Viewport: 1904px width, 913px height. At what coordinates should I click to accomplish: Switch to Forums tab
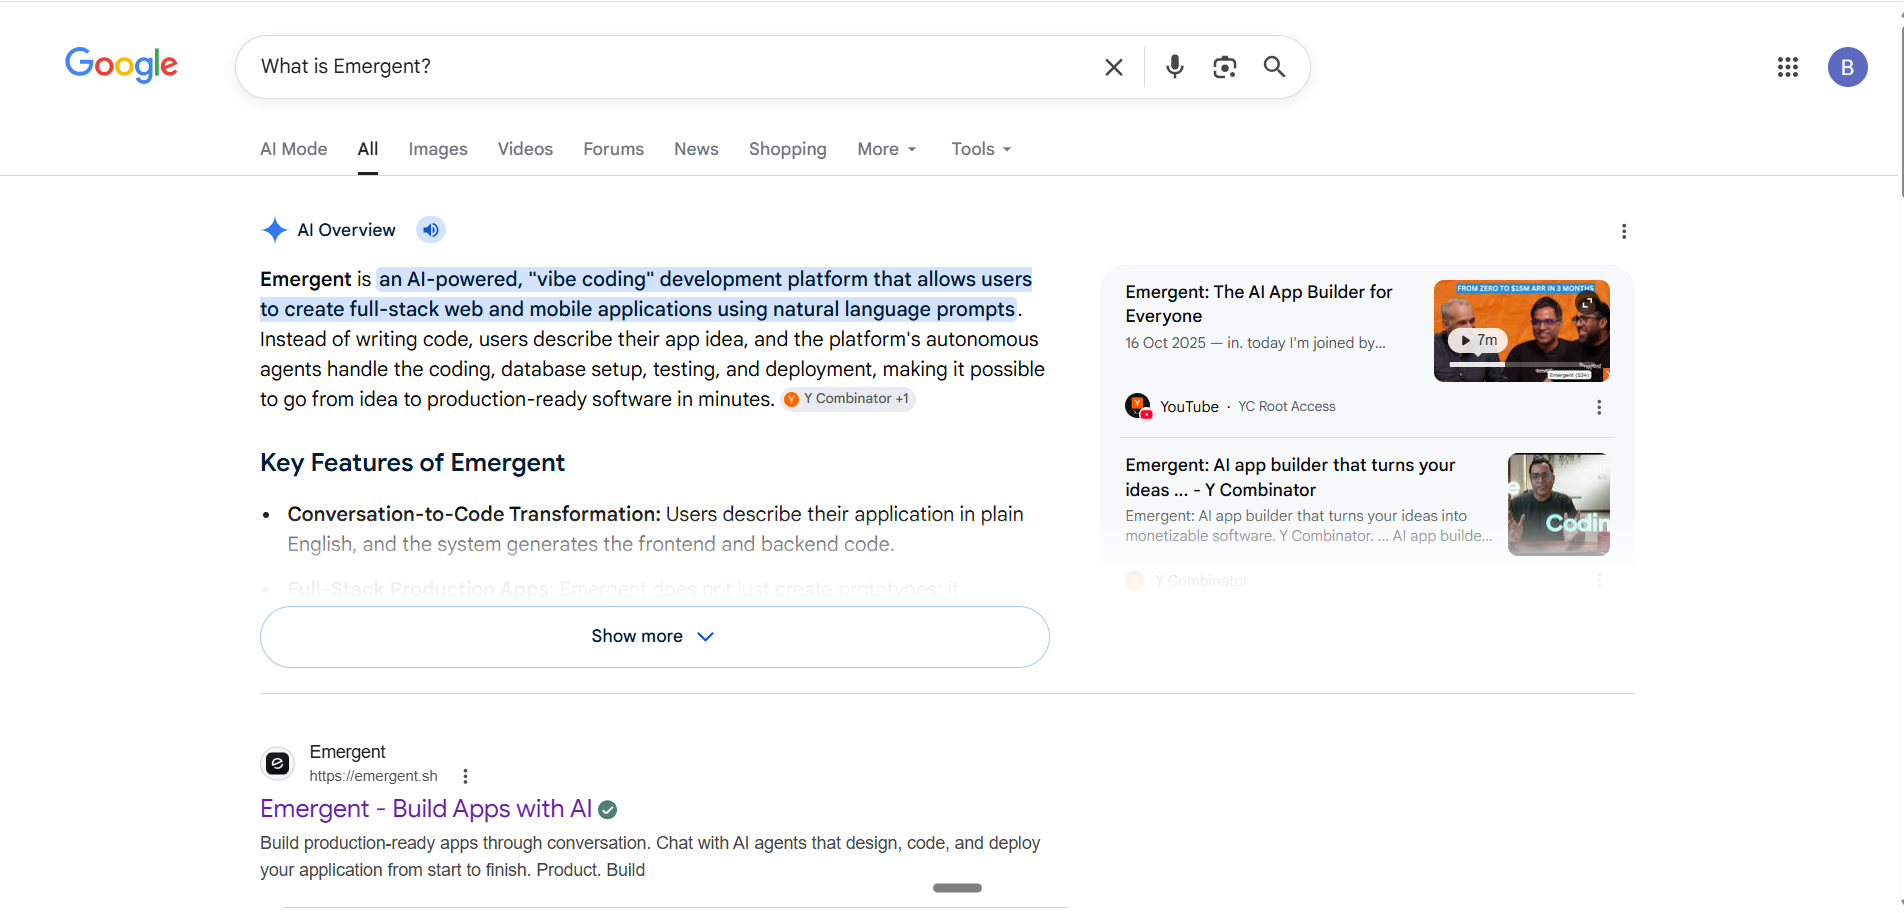click(x=613, y=149)
